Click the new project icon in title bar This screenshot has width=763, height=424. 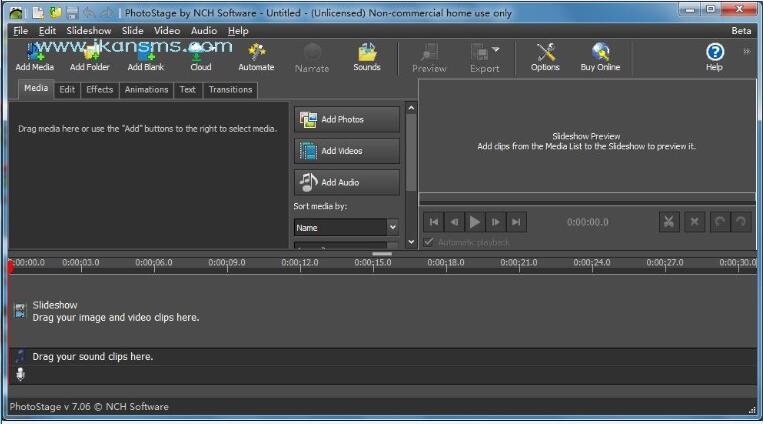[x=38, y=13]
